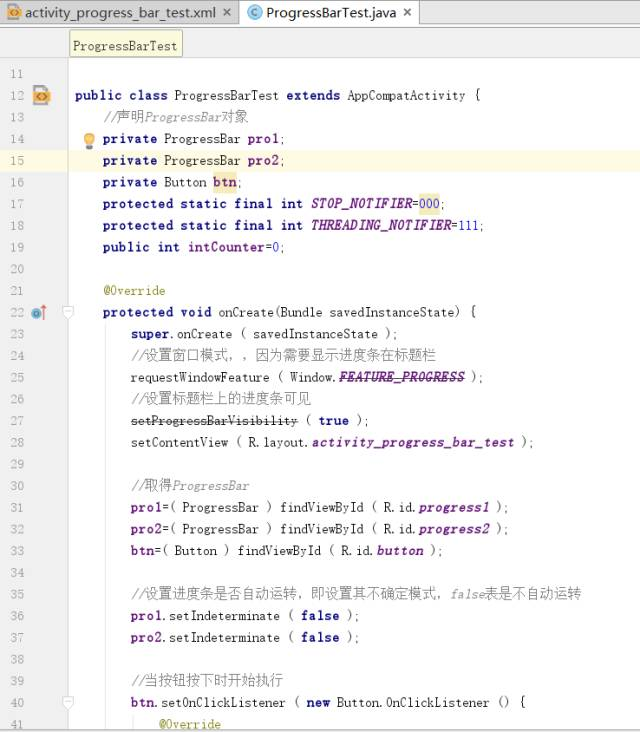Click the highlighted btn variable on line 16

pyautogui.click(x=223, y=182)
